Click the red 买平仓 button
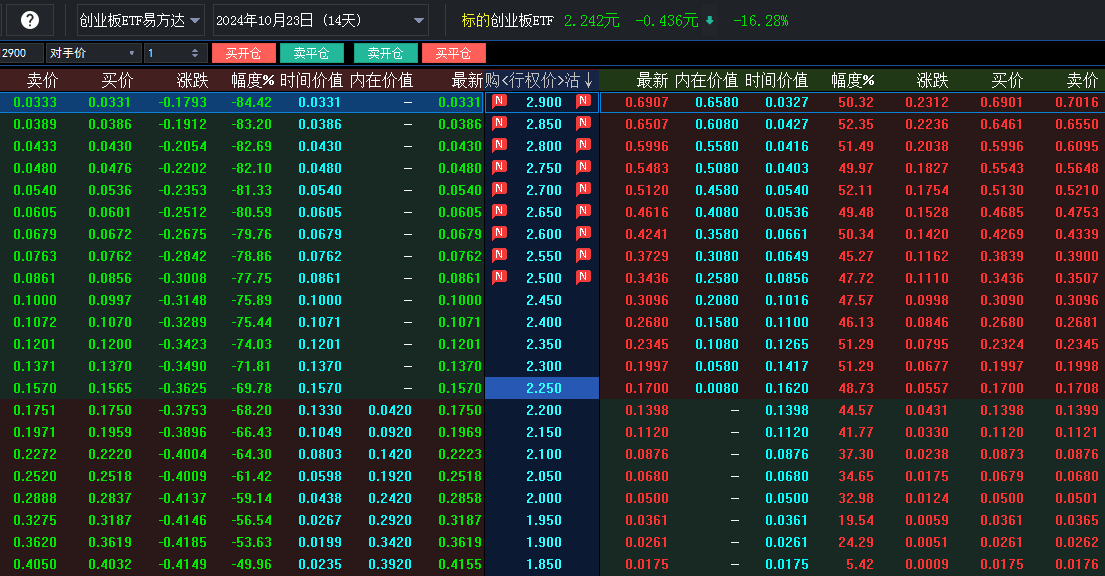Screen dimensions: 1105x576 tap(453, 53)
